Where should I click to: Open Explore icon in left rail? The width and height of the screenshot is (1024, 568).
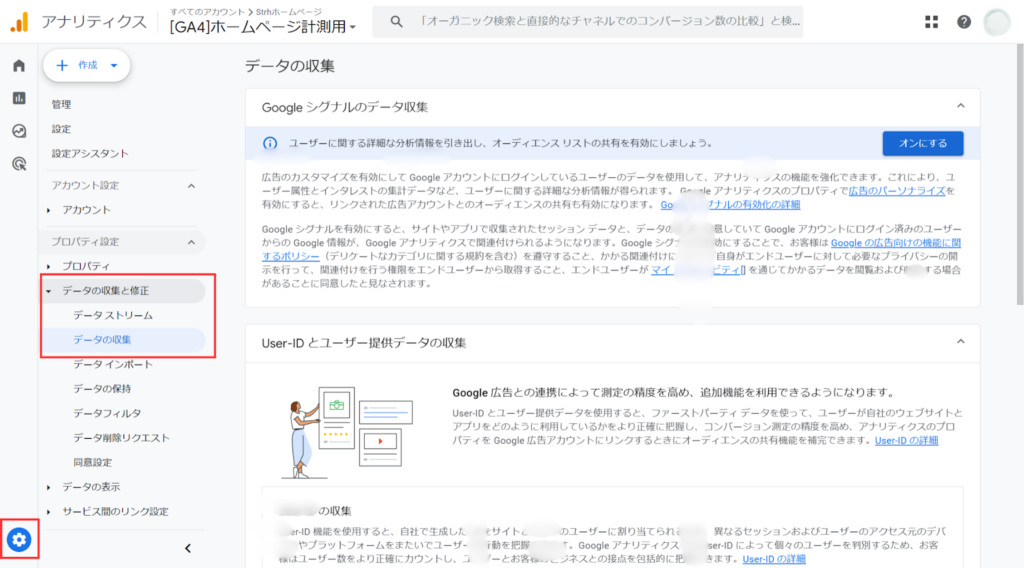coord(19,131)
